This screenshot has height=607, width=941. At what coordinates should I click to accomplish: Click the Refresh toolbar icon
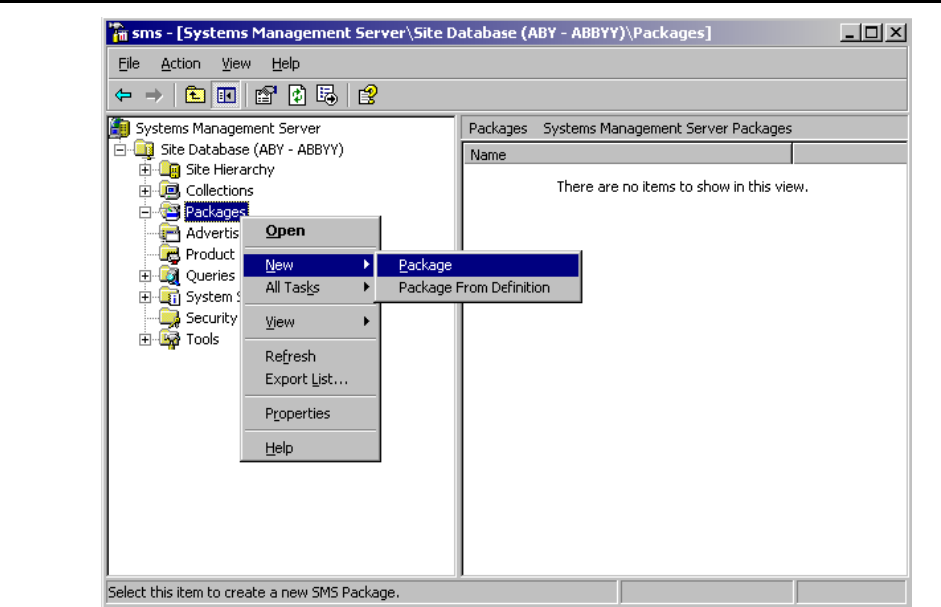[297, 95]
